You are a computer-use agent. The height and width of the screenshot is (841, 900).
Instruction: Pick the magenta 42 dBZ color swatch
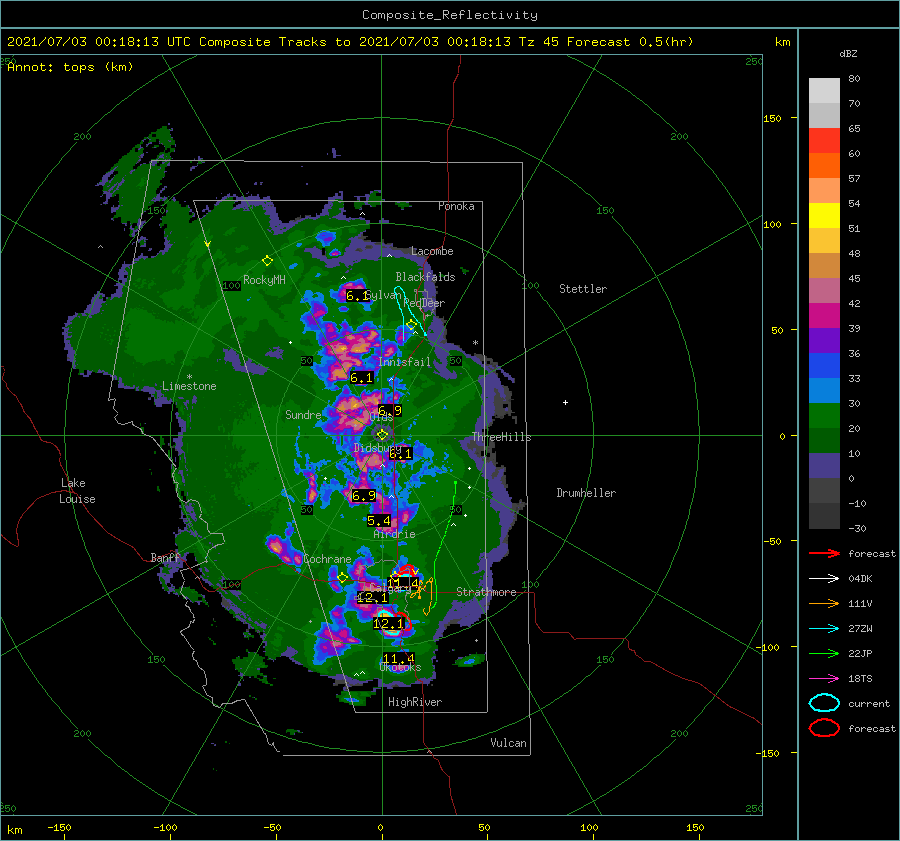pyautogui.click(x=824, y=315)
